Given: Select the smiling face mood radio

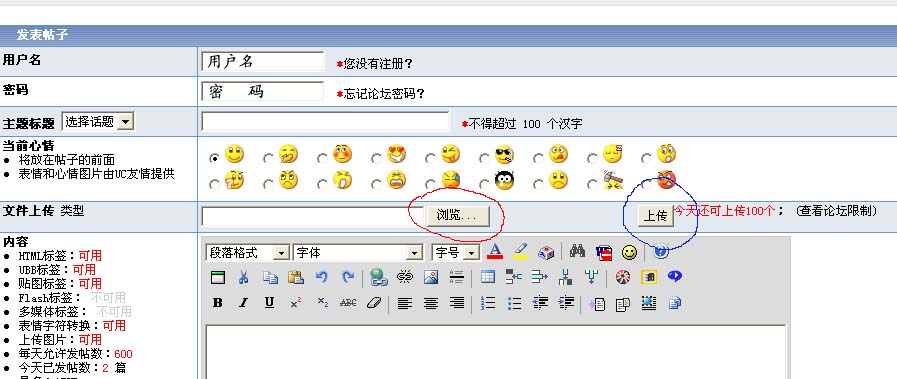Looking at the screenshot, I should click(x=215, y=158).
